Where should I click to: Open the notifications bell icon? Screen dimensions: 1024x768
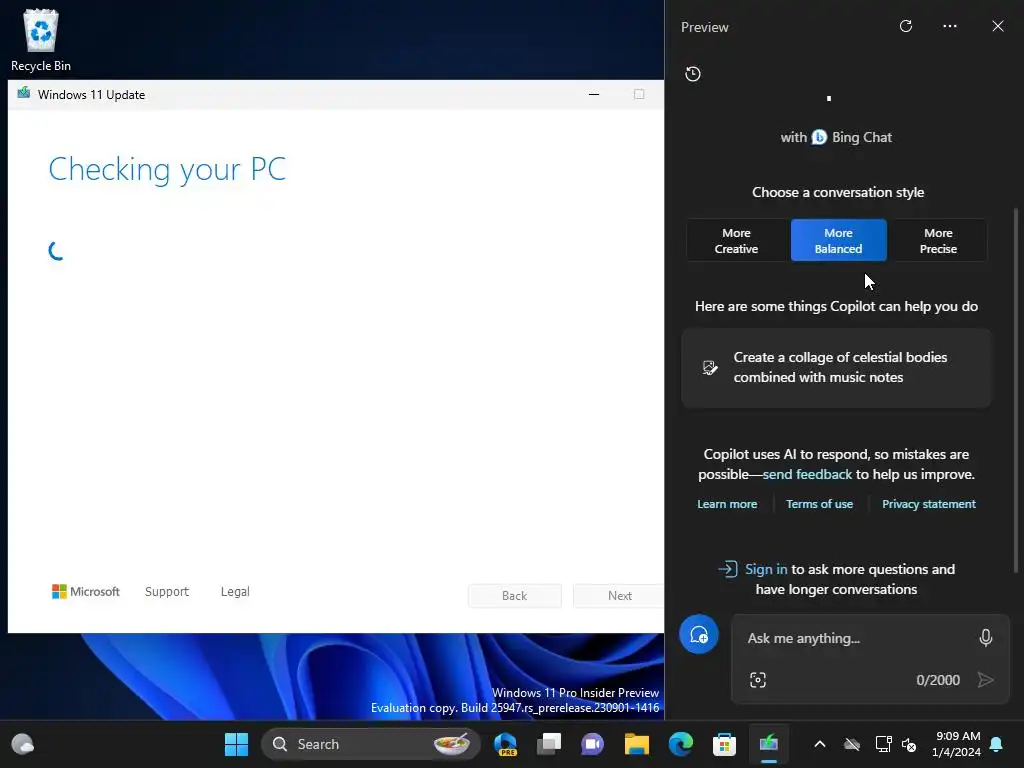[997, 744]
